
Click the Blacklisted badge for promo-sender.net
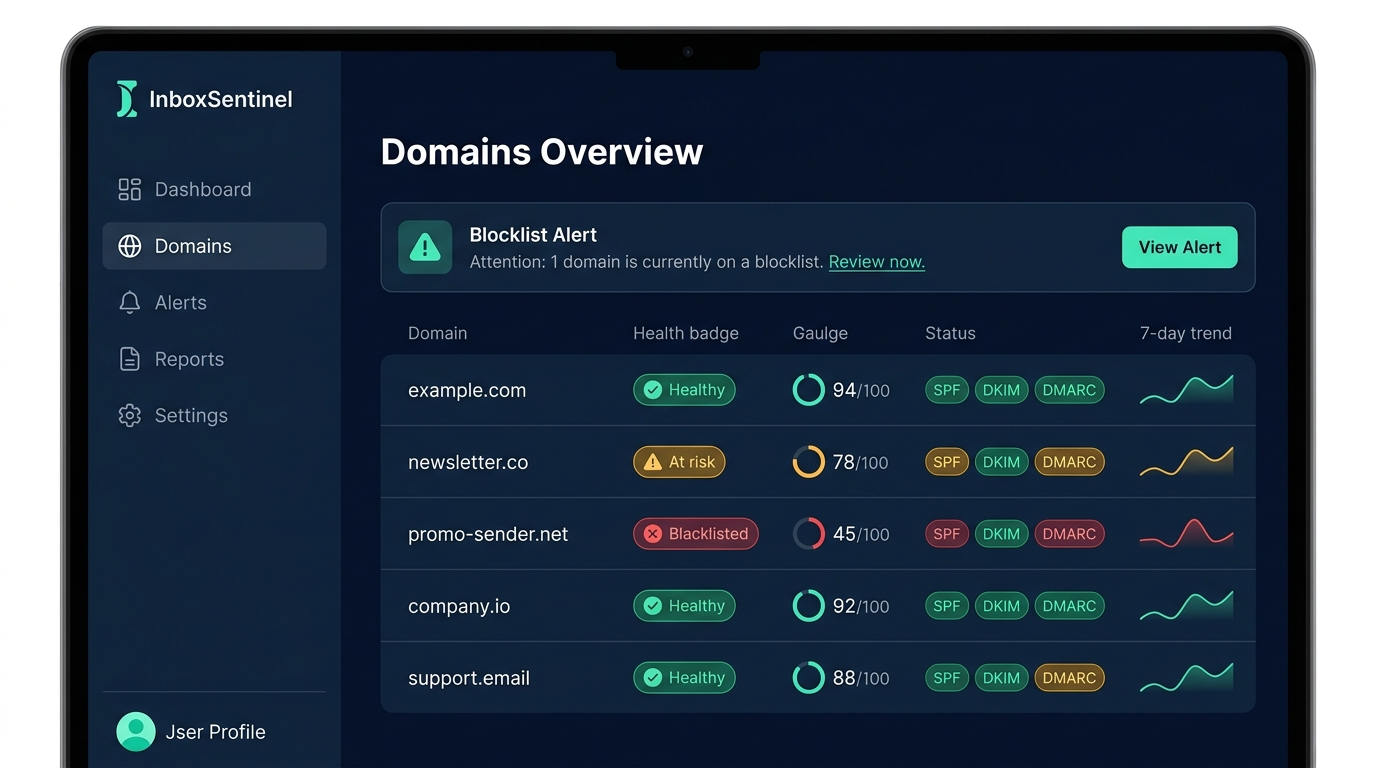[x=696, y=534]
